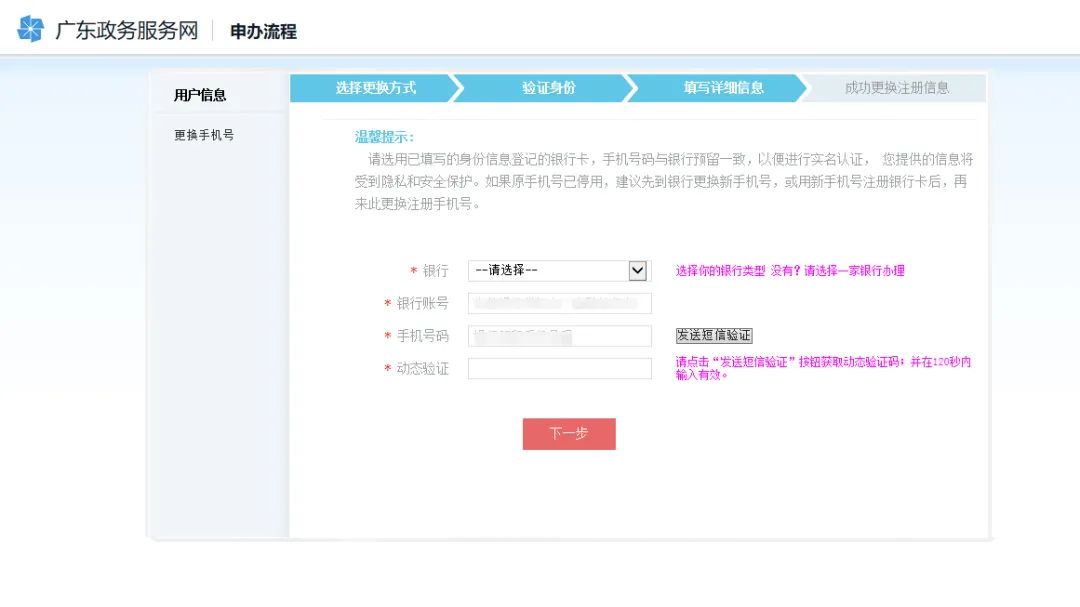Open the 银行 bank selection dropdown

pos(558,270)
